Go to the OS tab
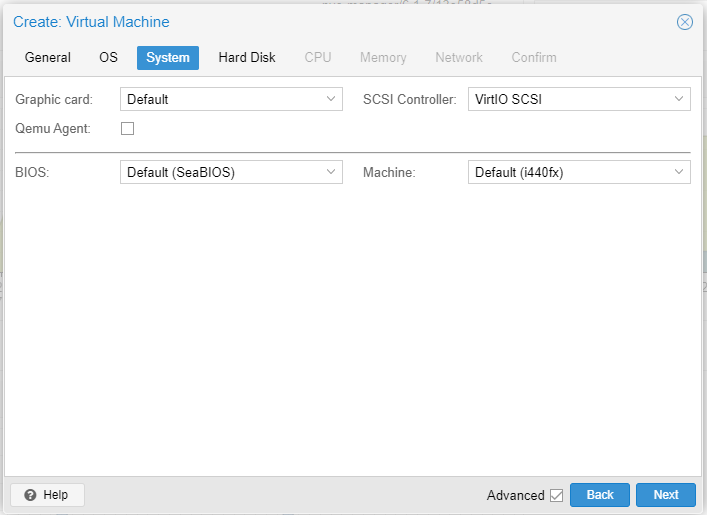707x515 pixels. pyautogui.click(x=108, y=58)
